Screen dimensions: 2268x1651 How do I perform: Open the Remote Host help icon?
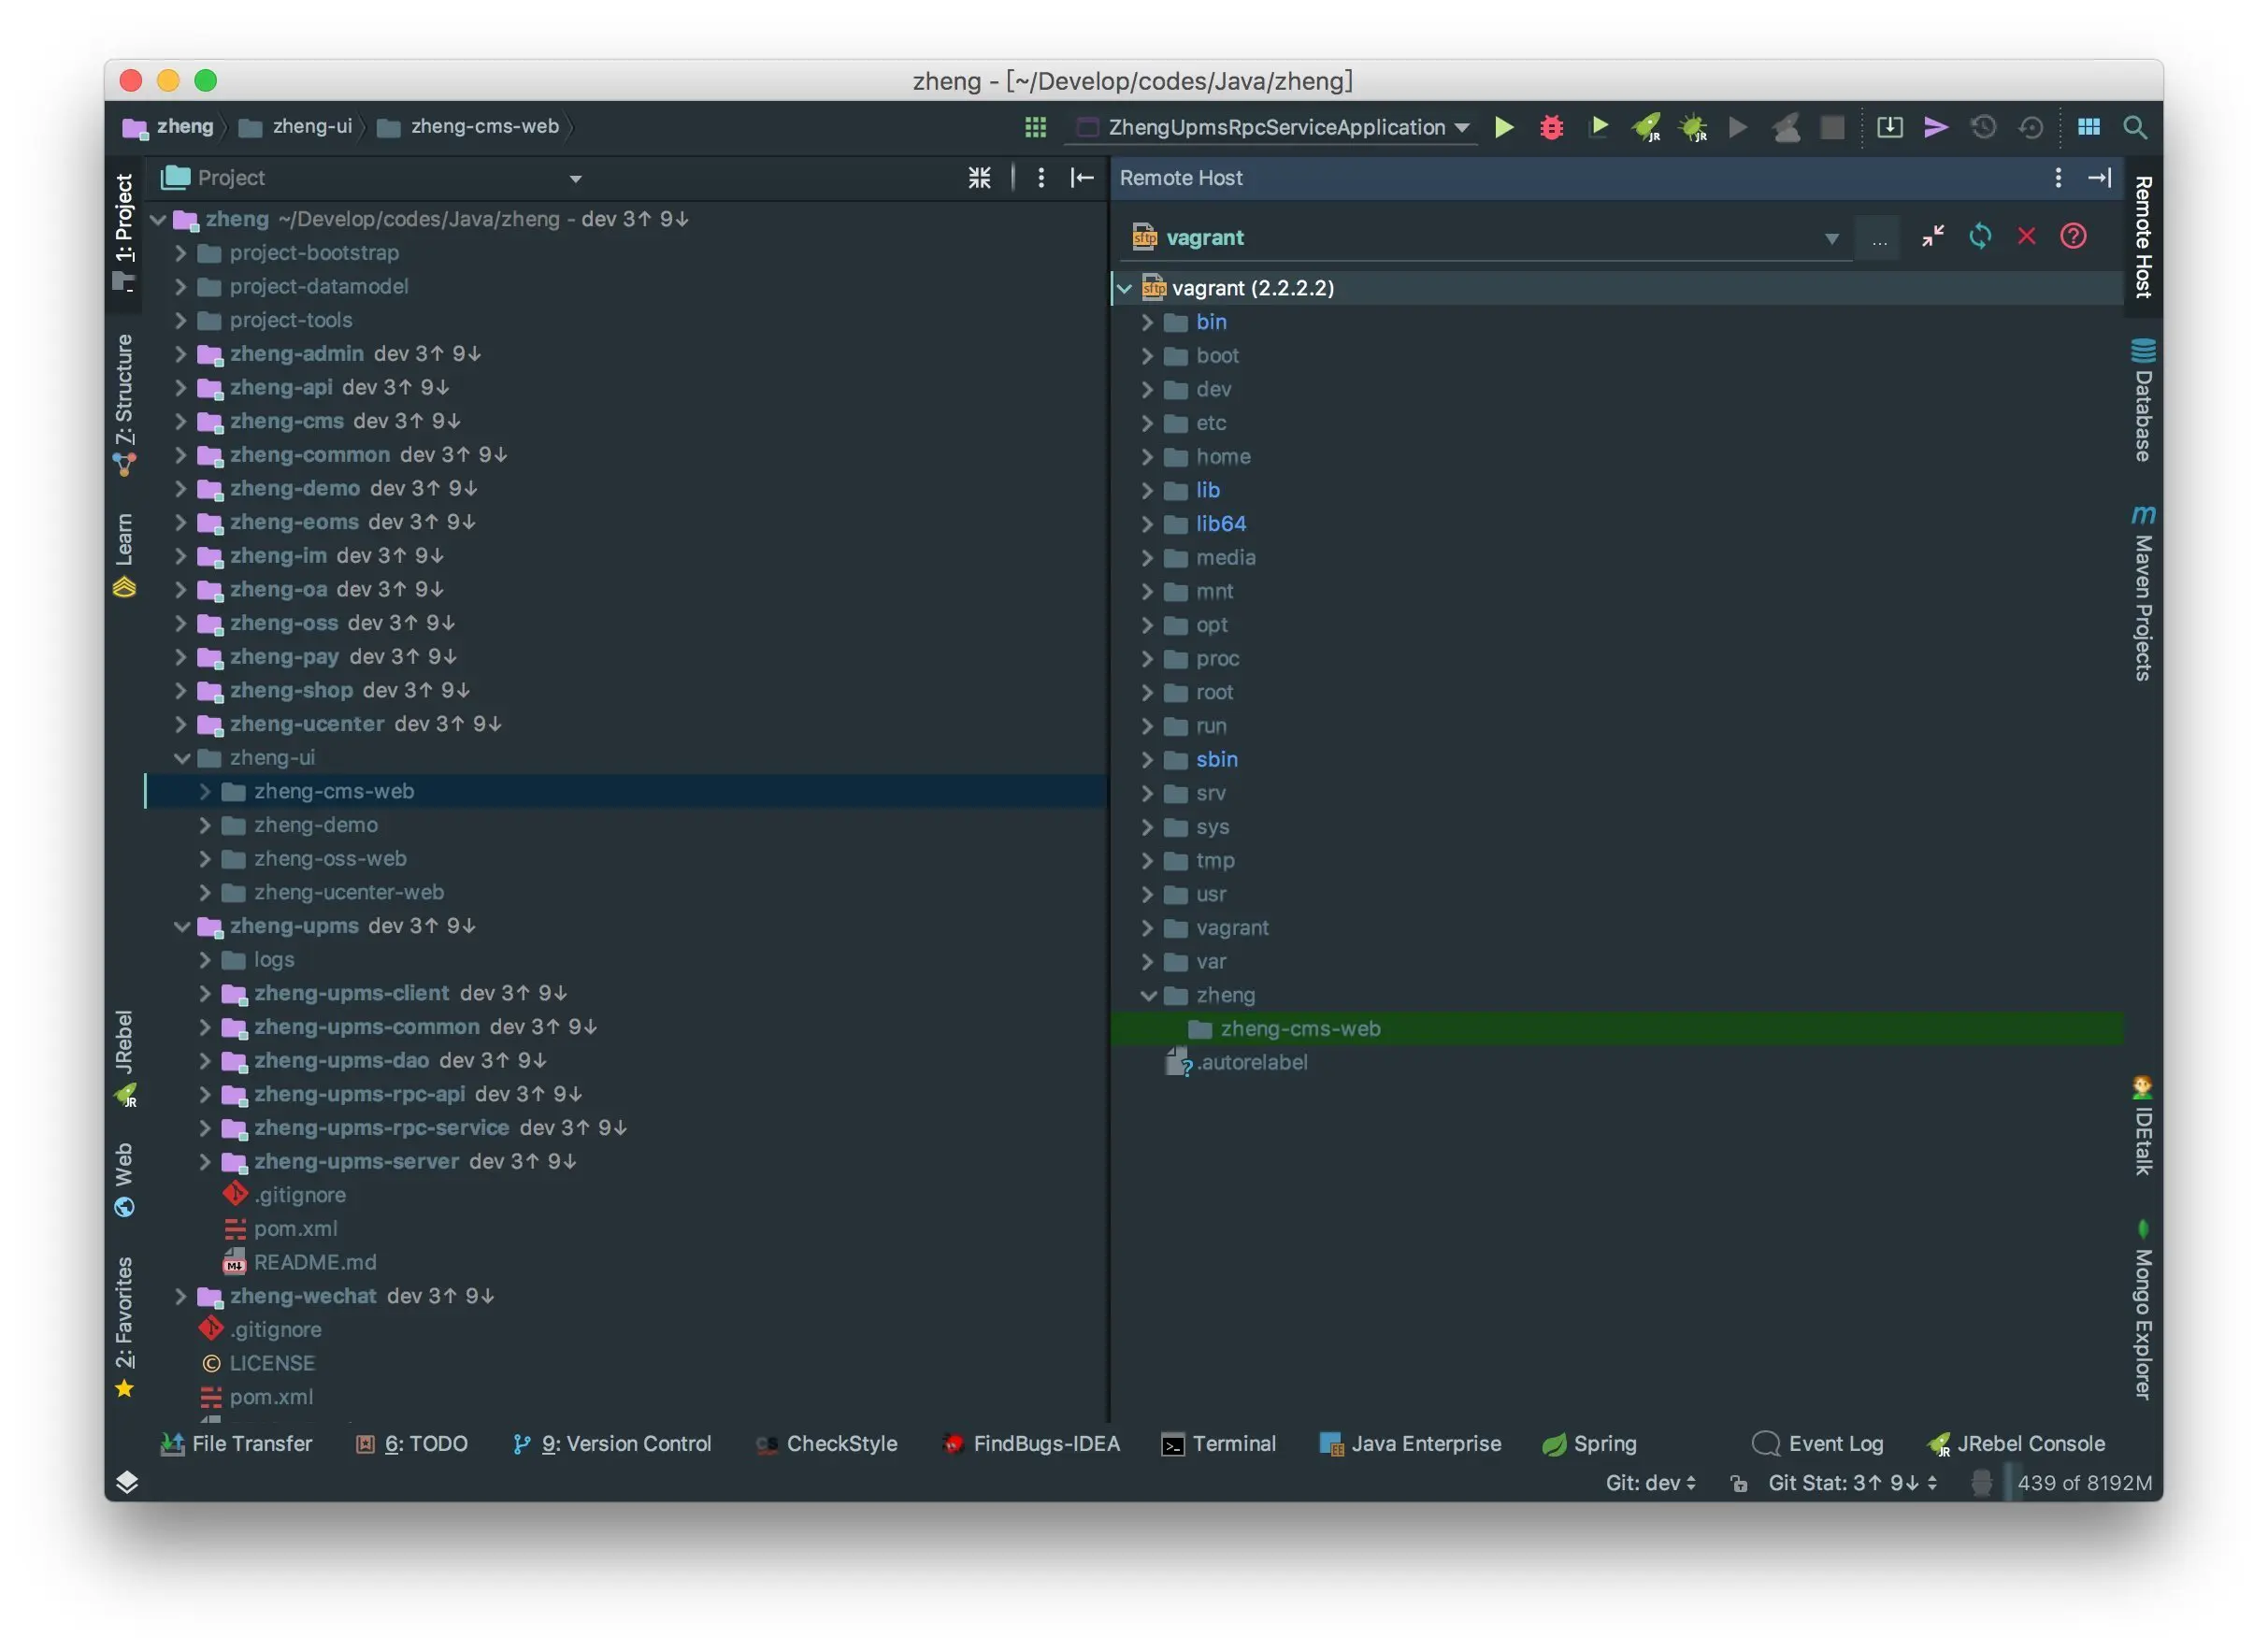2073,236
